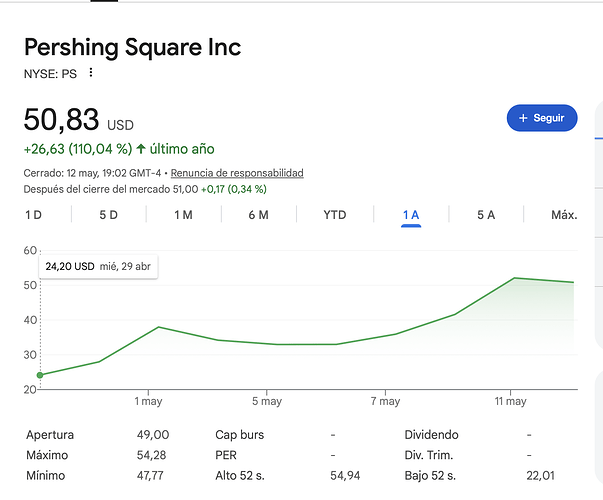Click the Dividendo label
603x500 pixels.
(x=431, y=435)
